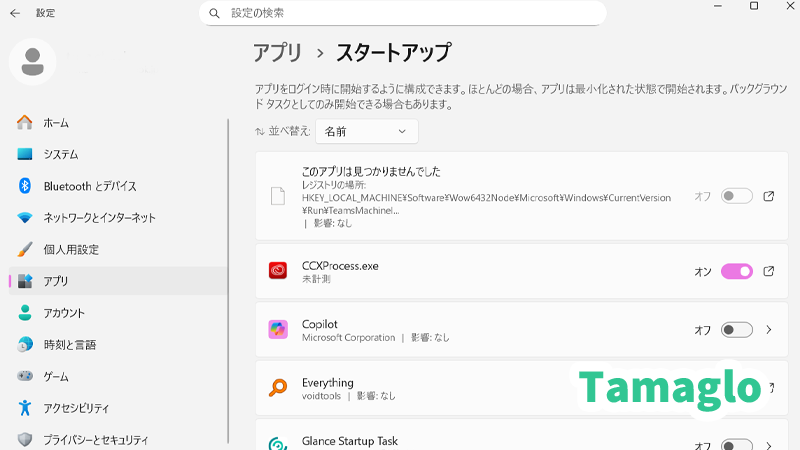Click the システム monitor icon
The height and width of the screenshot is (450, 800).
coord(24,154)
